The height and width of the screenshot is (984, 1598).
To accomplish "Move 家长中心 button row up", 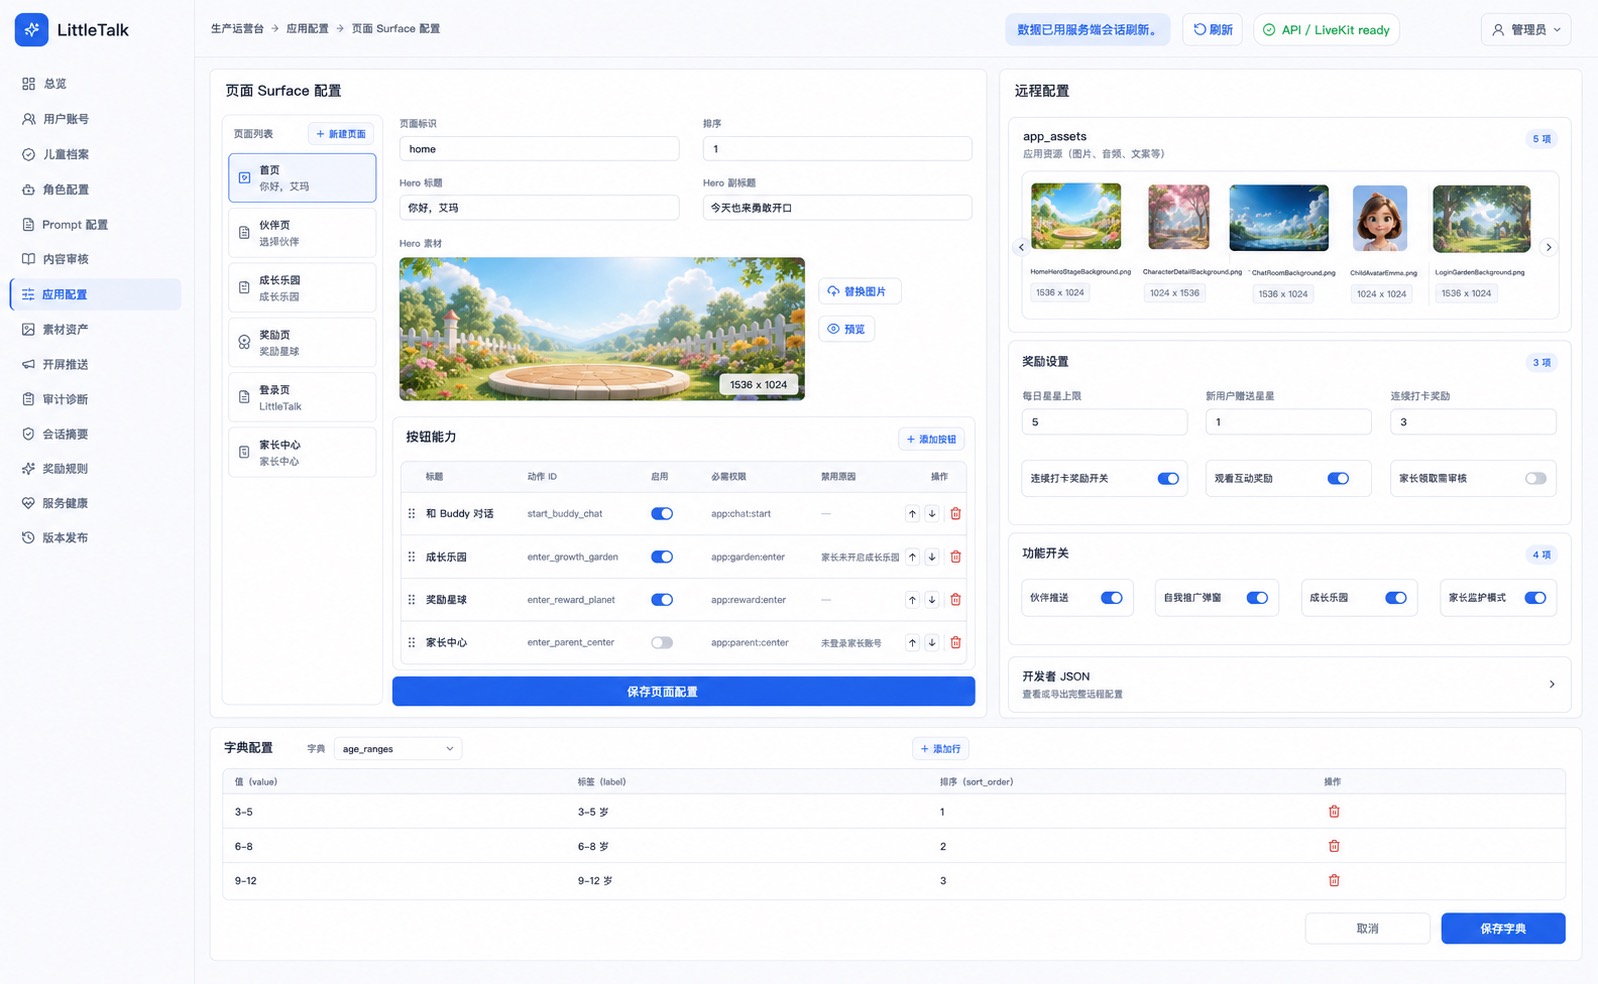I will point(912,643).
